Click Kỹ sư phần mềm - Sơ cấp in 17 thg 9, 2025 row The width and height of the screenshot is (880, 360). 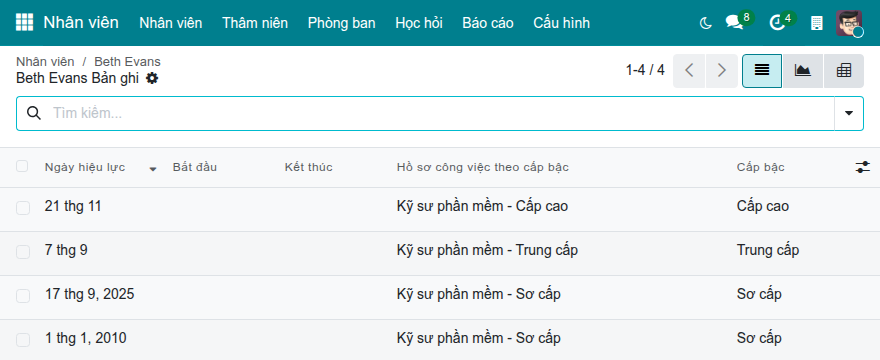[478, 294]
